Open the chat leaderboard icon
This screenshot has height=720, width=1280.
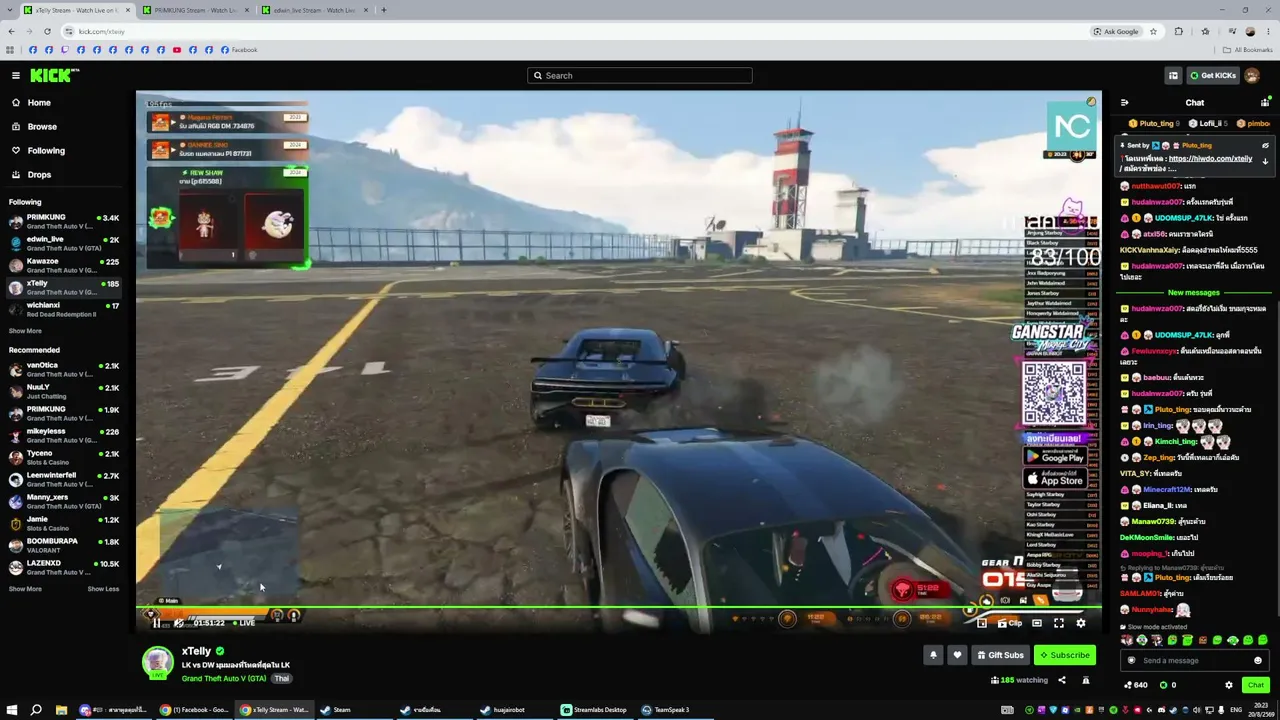(1265, 102)
